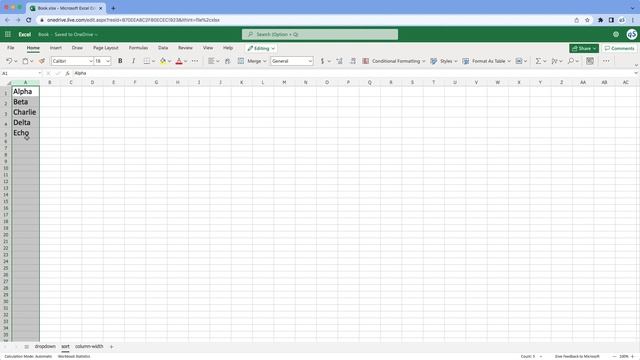Add a new sheet with plus
This screenshot has width=640, height=360.
coord(111,347)
